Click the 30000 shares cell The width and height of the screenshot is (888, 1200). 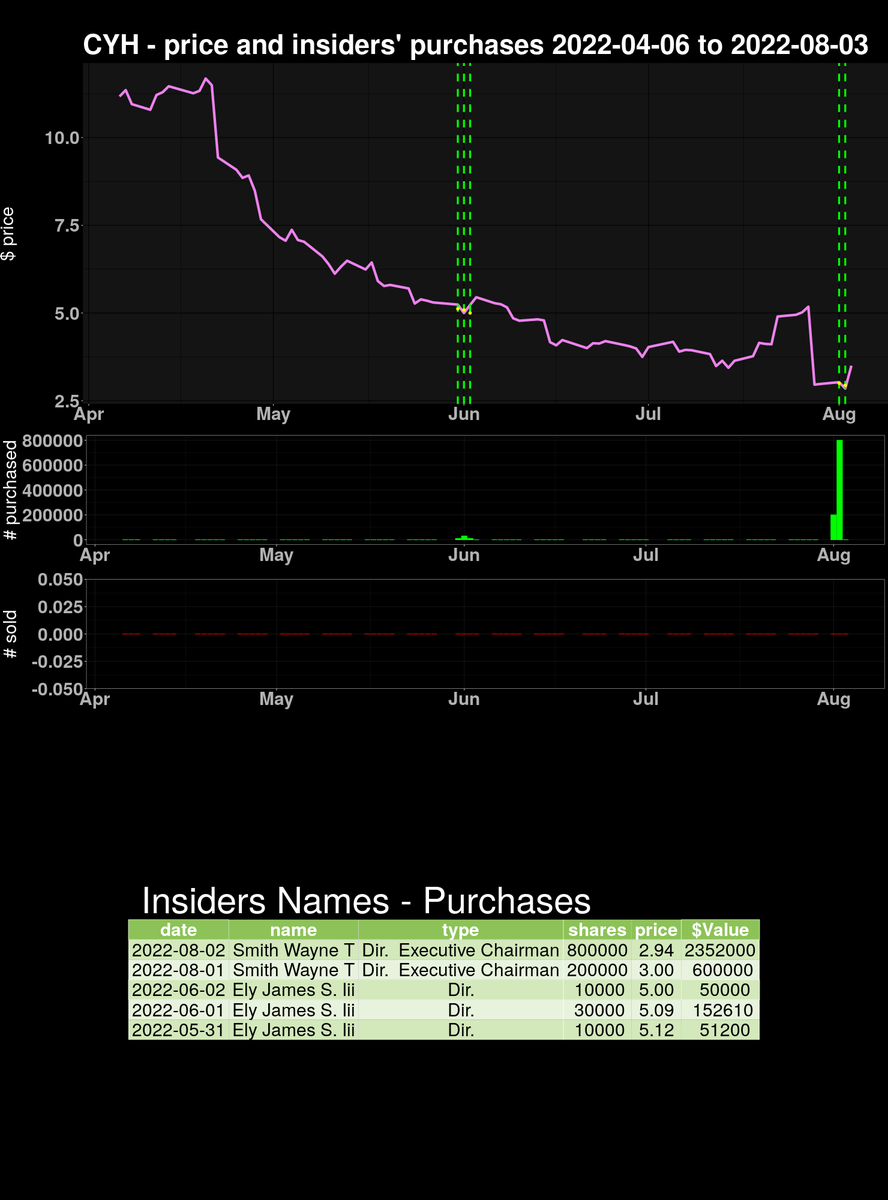[597, 1009]
